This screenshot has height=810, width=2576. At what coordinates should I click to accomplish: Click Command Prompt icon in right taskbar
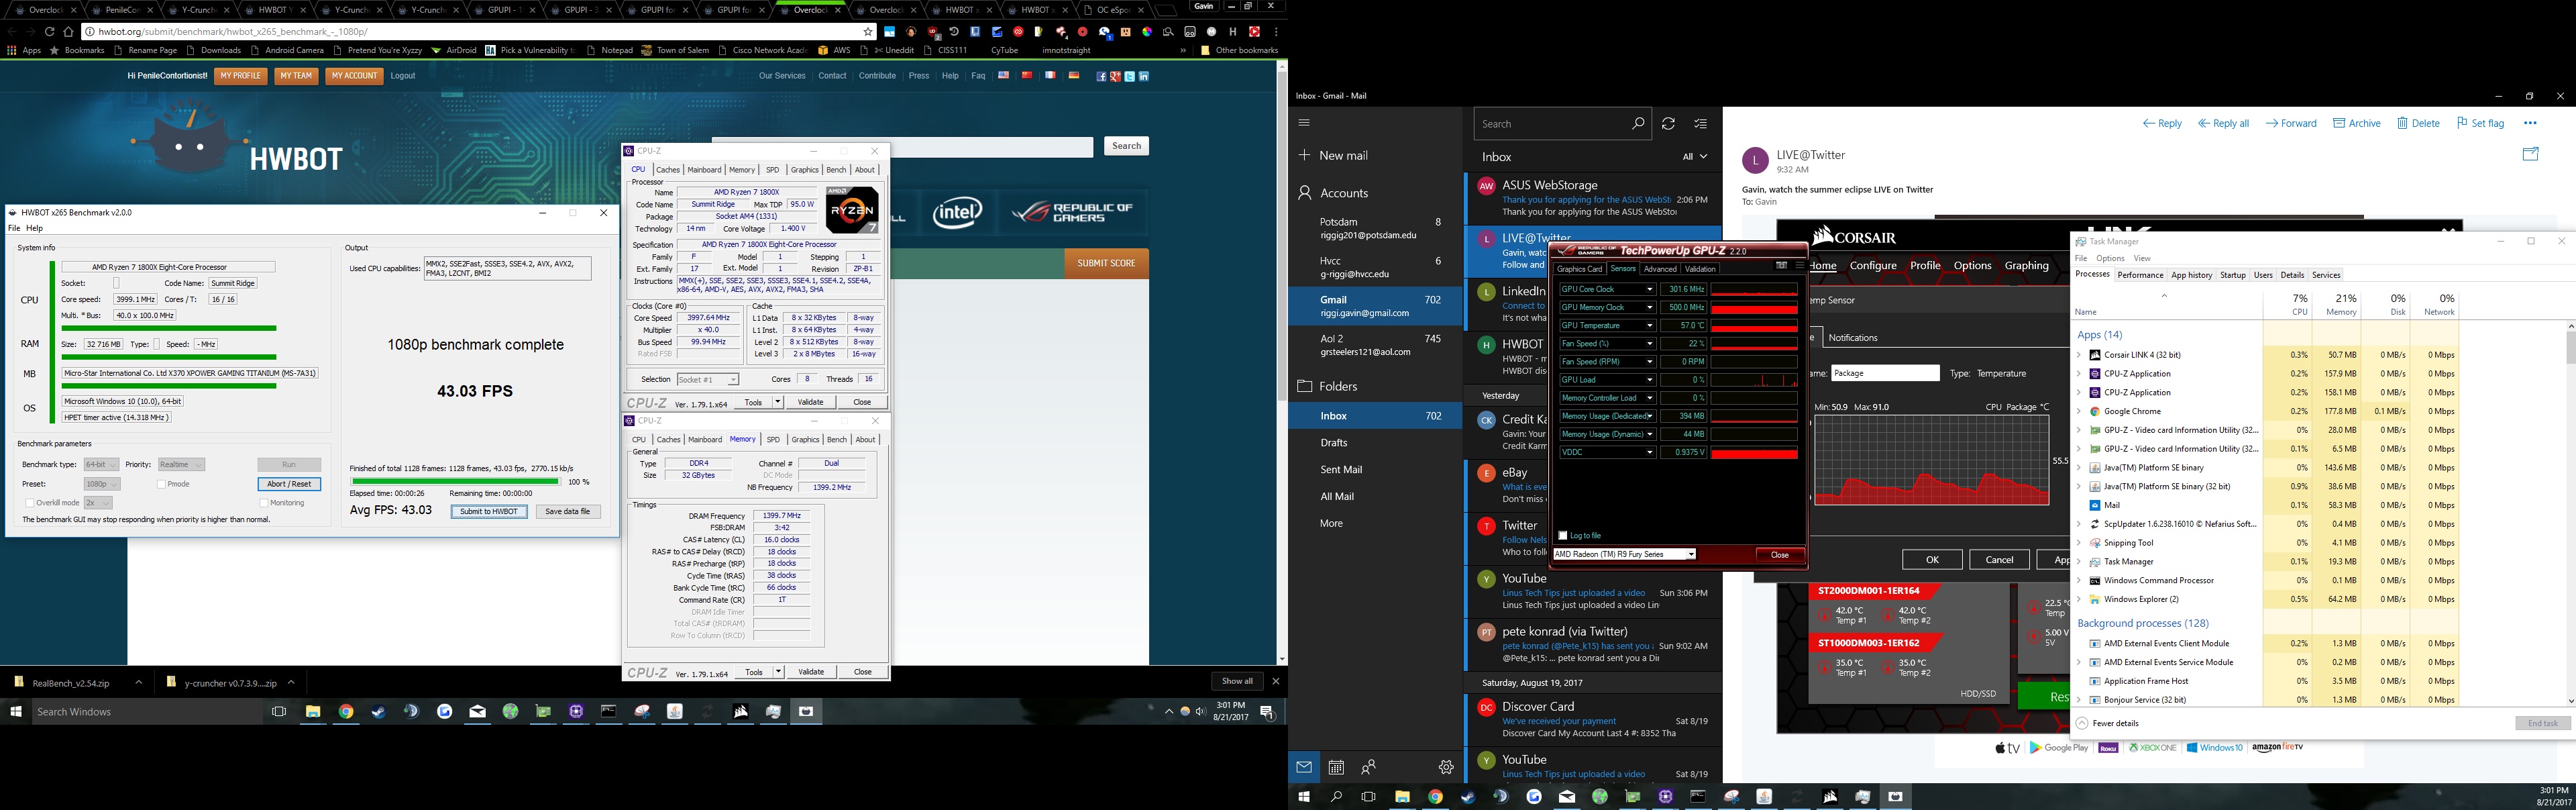[1698, 797]
